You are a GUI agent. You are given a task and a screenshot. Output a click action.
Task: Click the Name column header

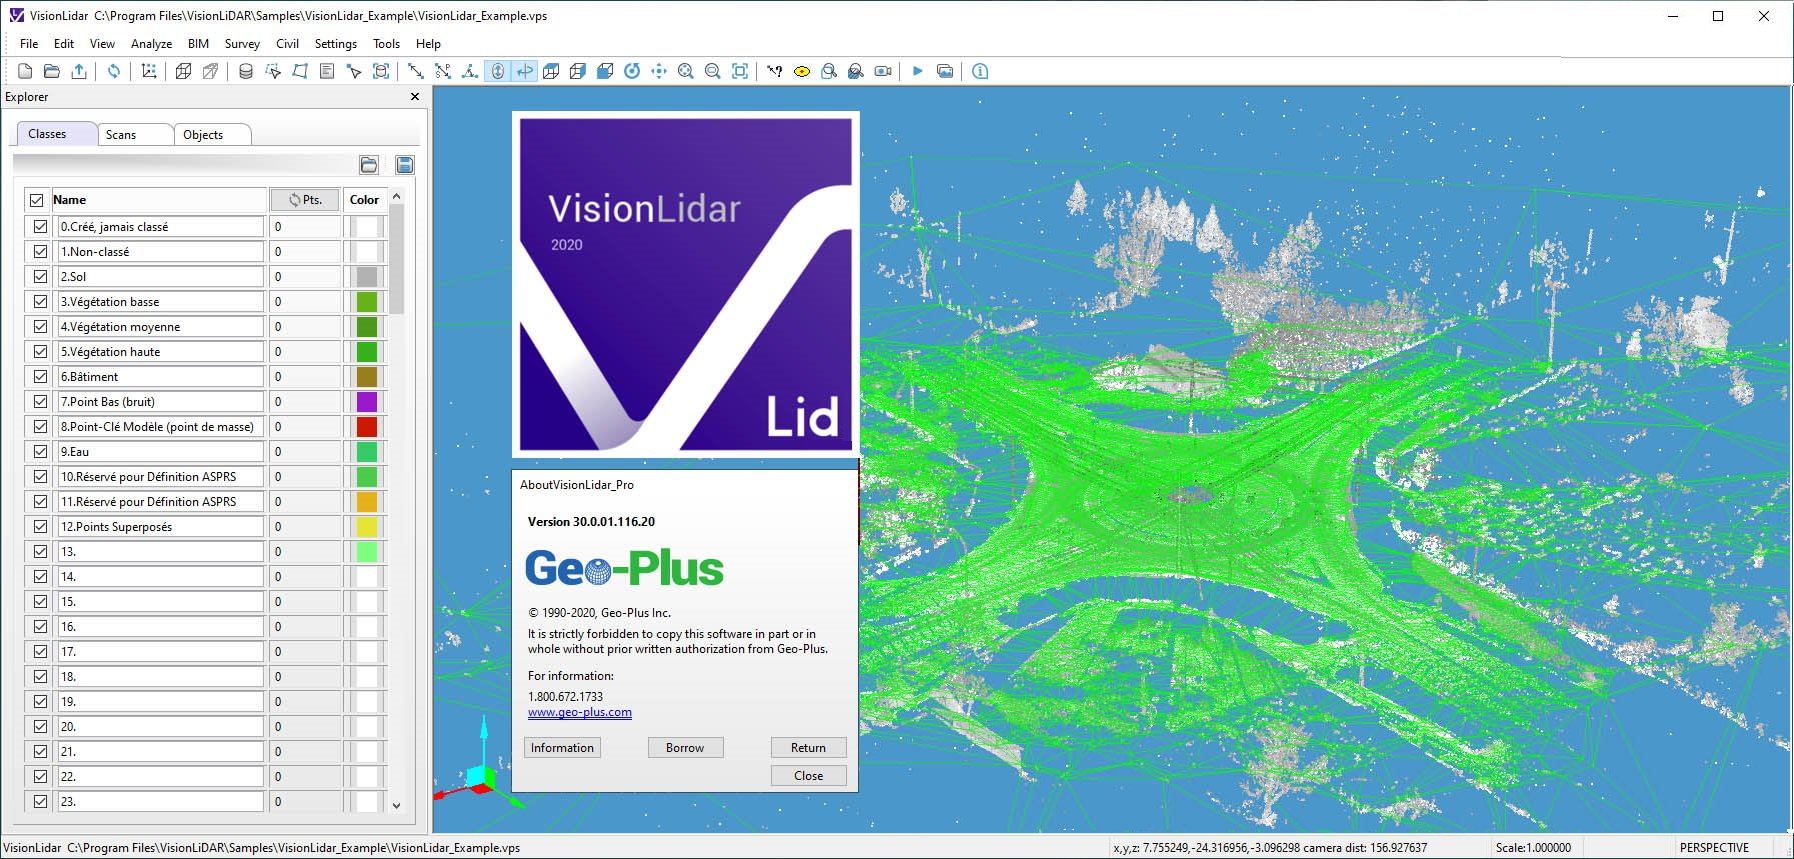tap(158, 200)
